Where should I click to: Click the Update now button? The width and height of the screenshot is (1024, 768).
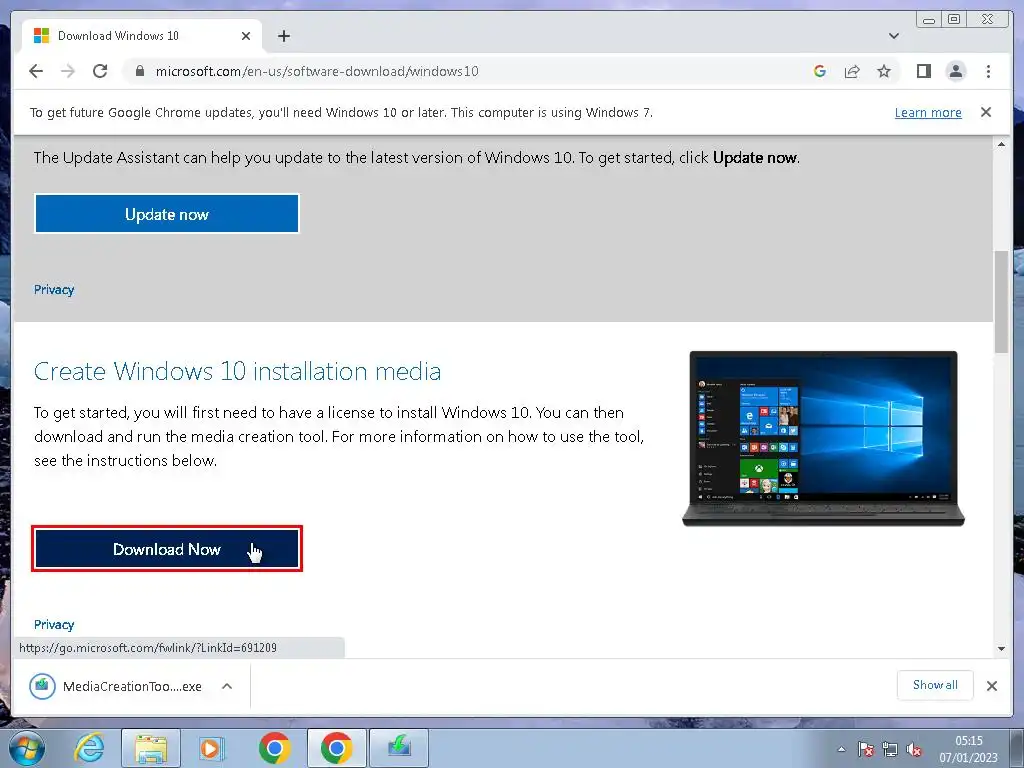167,214
